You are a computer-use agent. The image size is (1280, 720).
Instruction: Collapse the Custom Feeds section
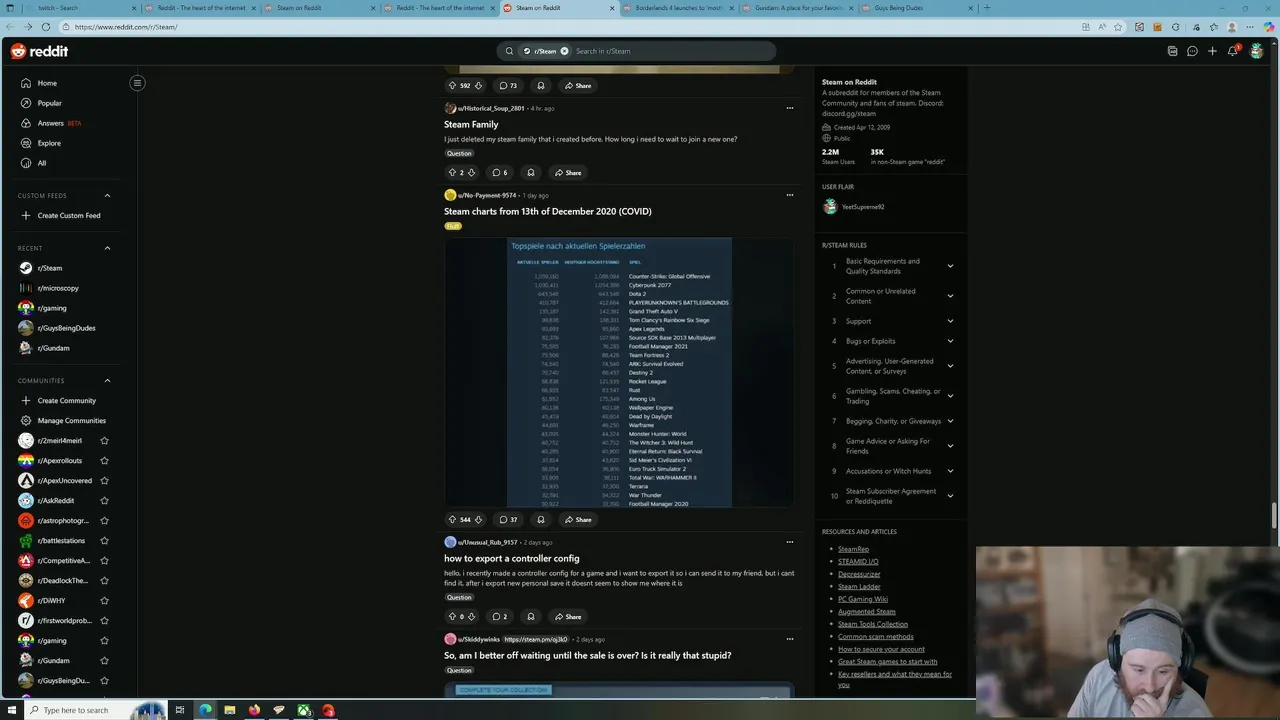tap(107, 196)
